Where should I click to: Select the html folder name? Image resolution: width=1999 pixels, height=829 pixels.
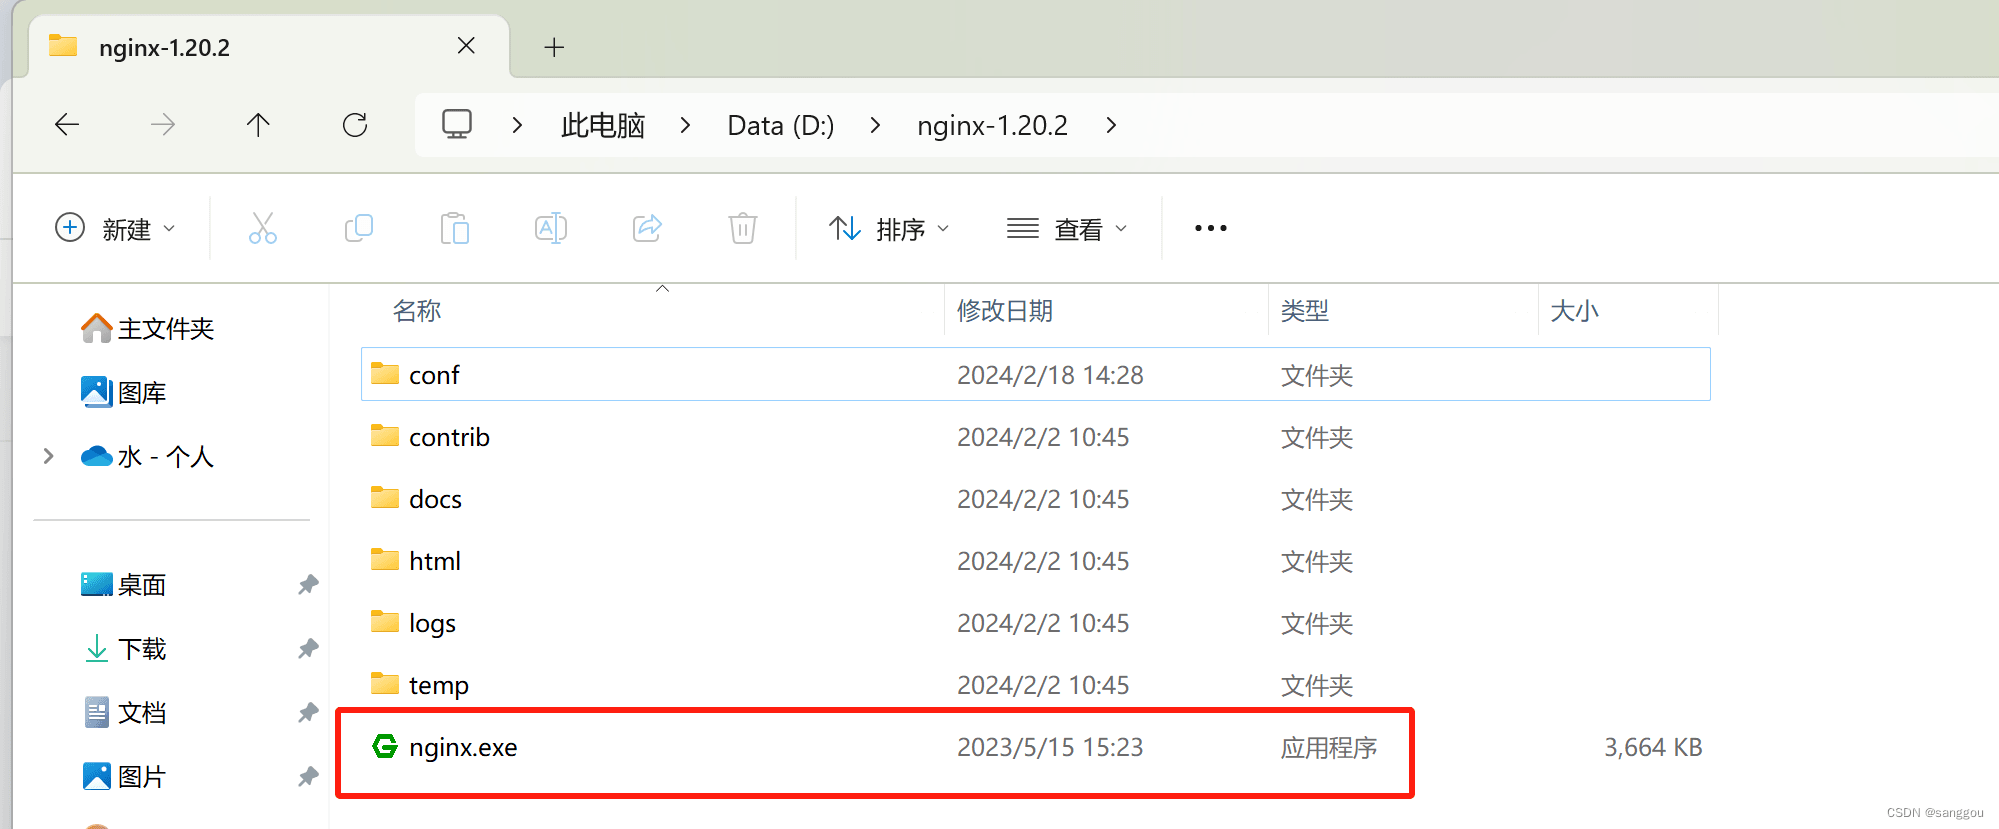point(435,561)
